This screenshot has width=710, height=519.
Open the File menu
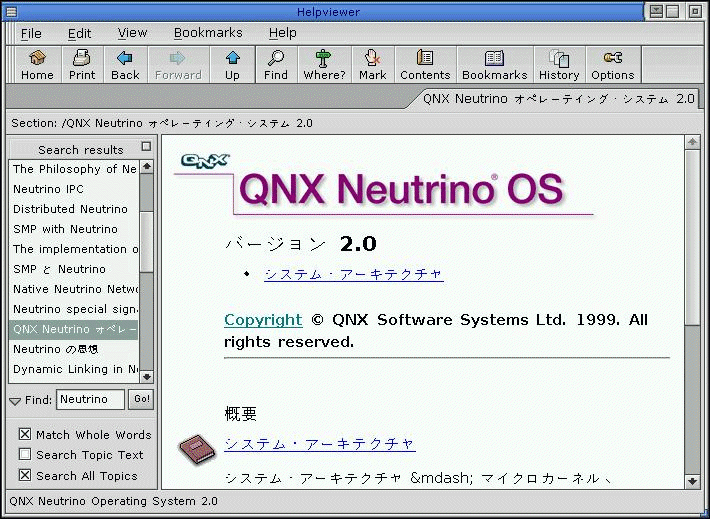[x=31, y=33]
